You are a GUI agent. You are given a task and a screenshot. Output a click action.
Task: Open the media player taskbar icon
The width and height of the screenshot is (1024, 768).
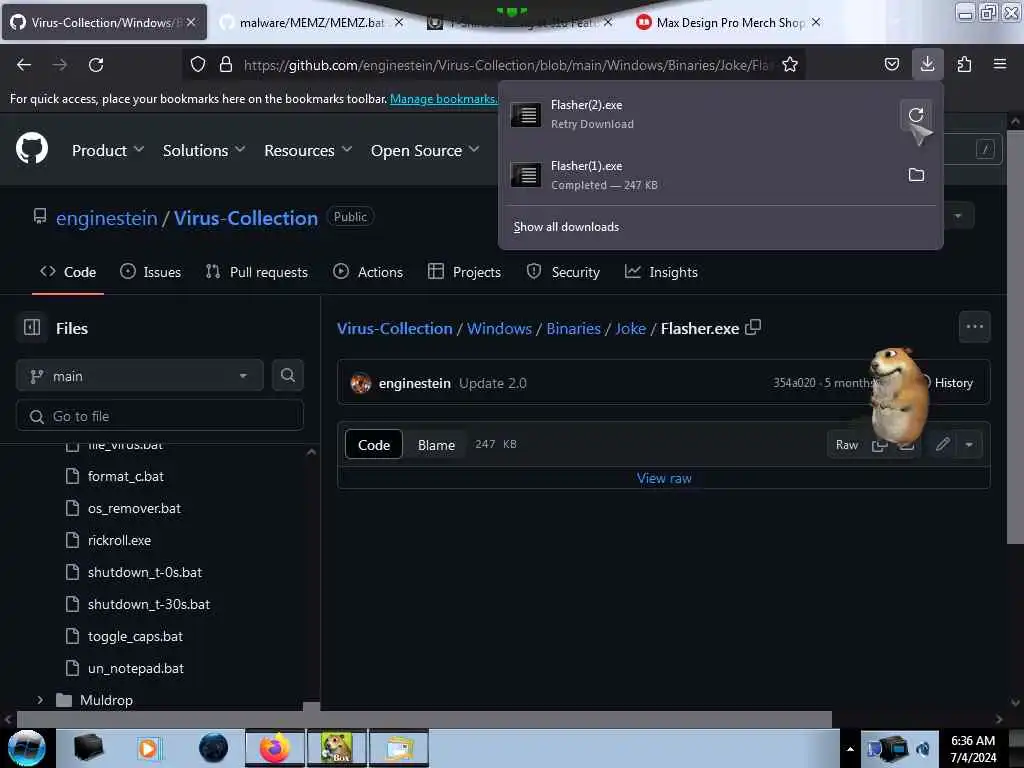(x=148, y=748)
